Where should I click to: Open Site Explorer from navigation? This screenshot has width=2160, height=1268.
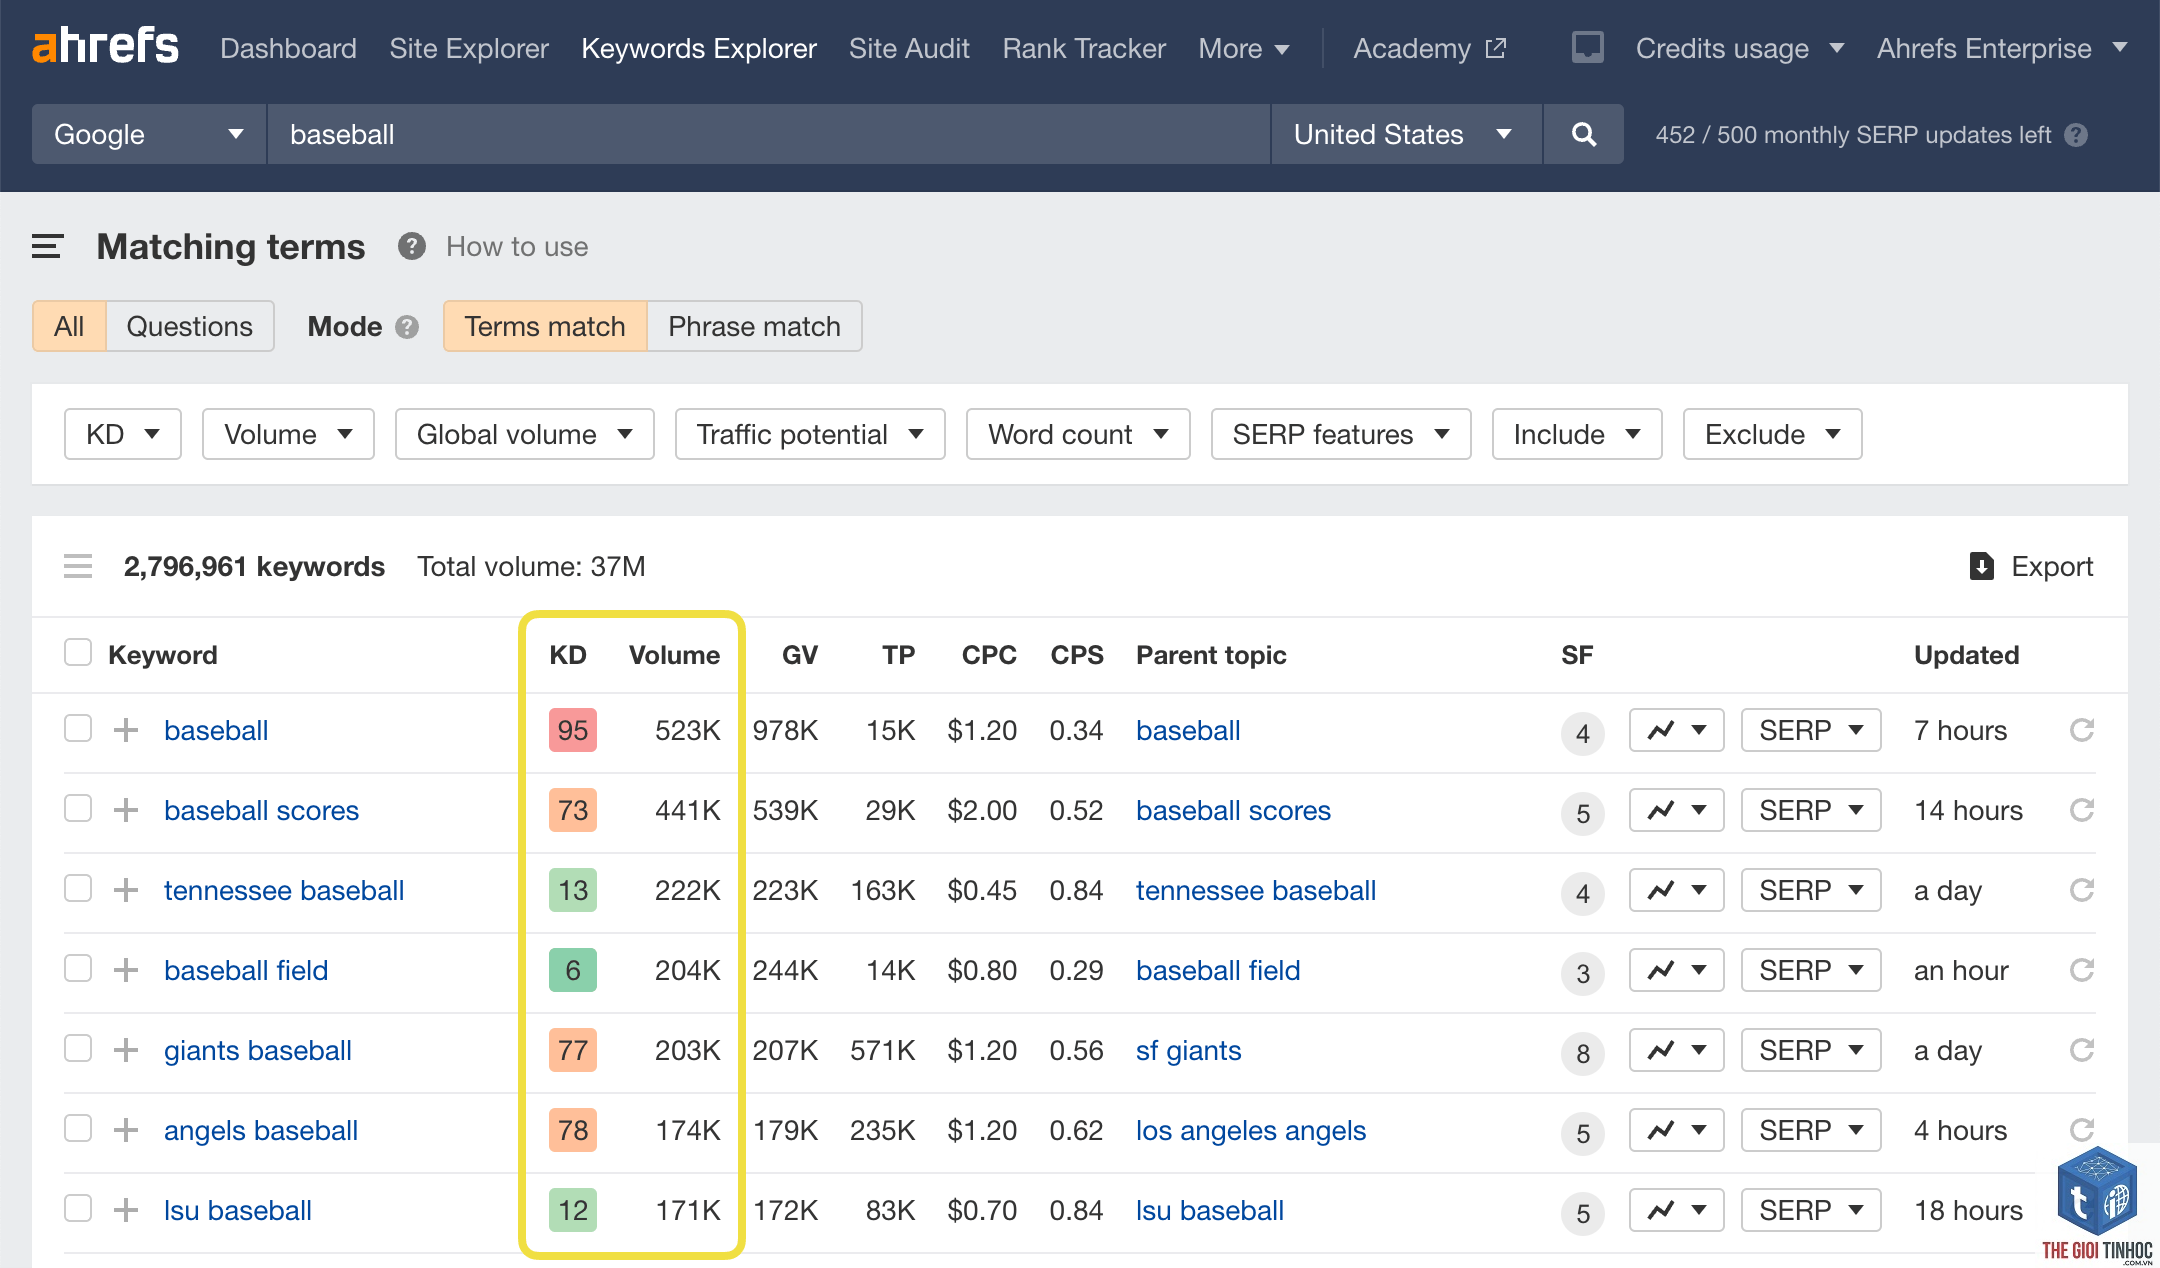[x=469, y=48]
